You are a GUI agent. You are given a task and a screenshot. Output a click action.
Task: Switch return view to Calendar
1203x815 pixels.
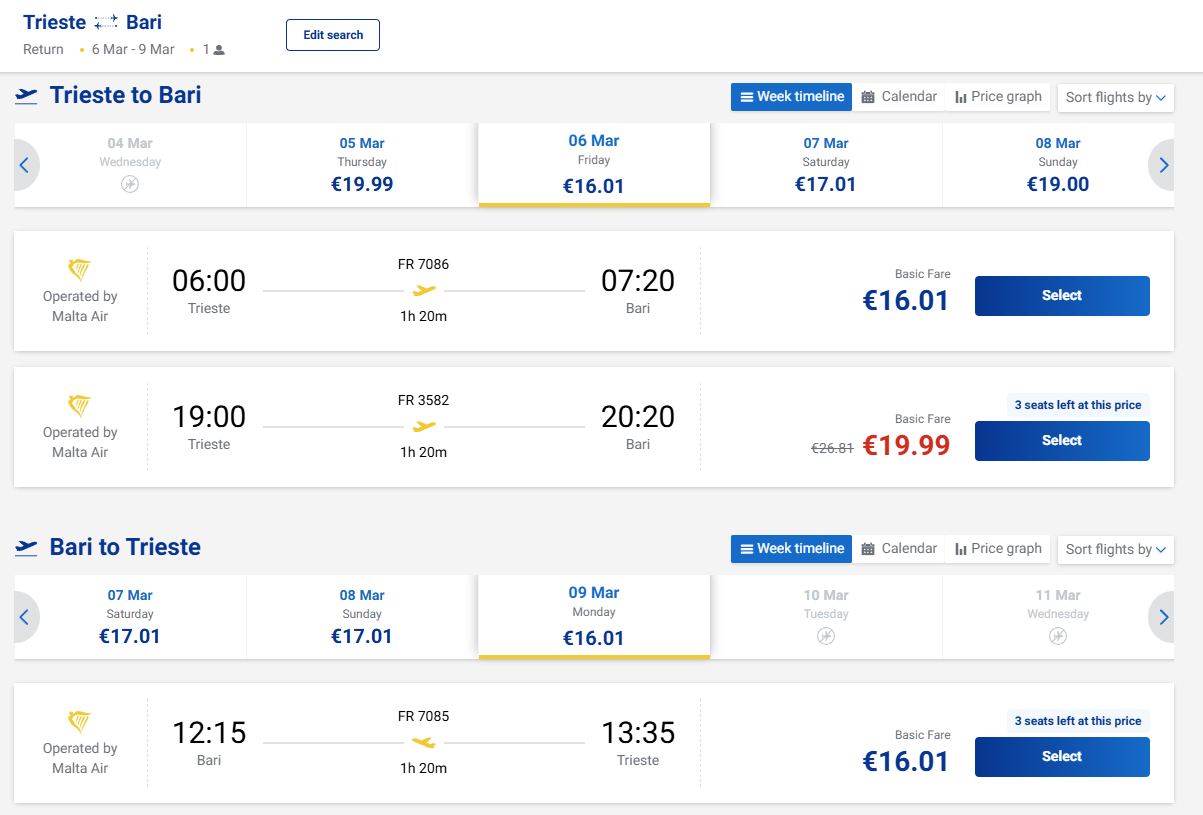[899, 549]
